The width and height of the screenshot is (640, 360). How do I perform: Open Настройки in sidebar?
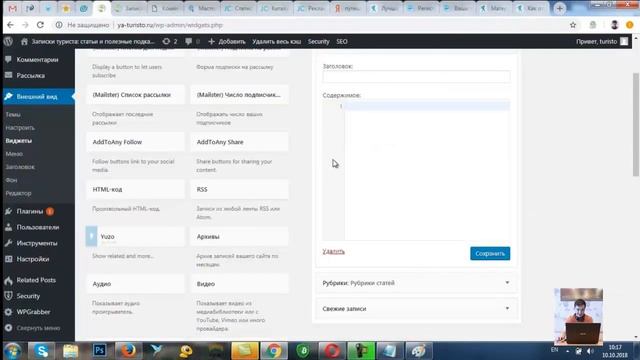point(33,259)
